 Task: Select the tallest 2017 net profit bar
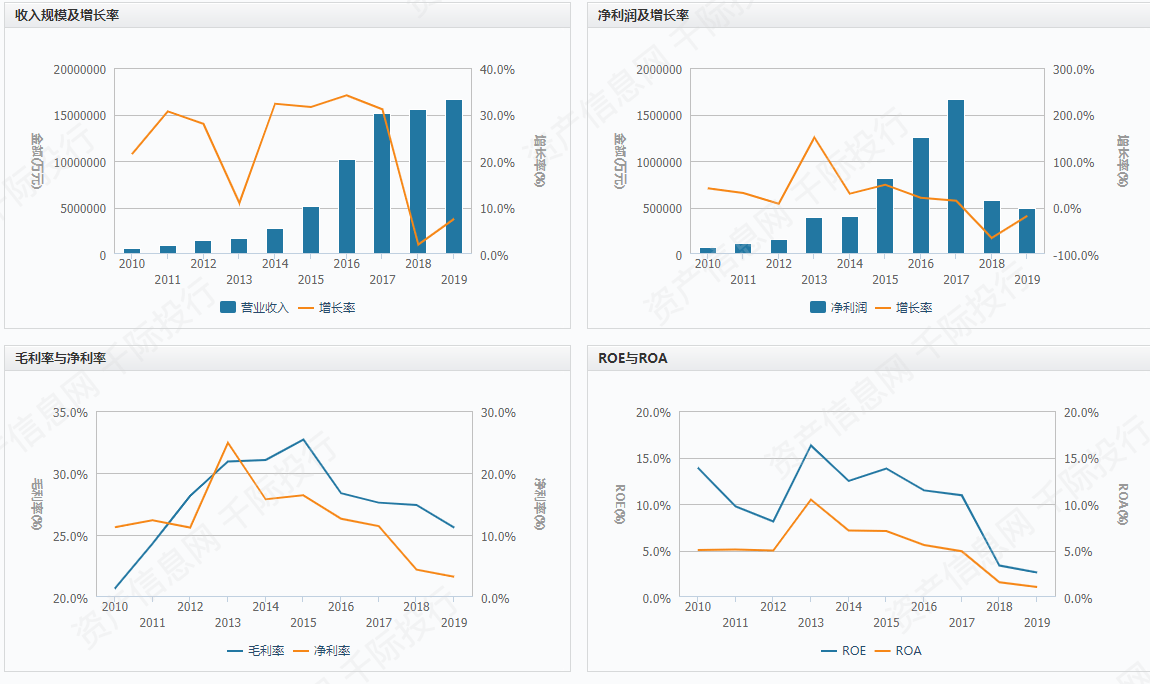tap(956, 177)
